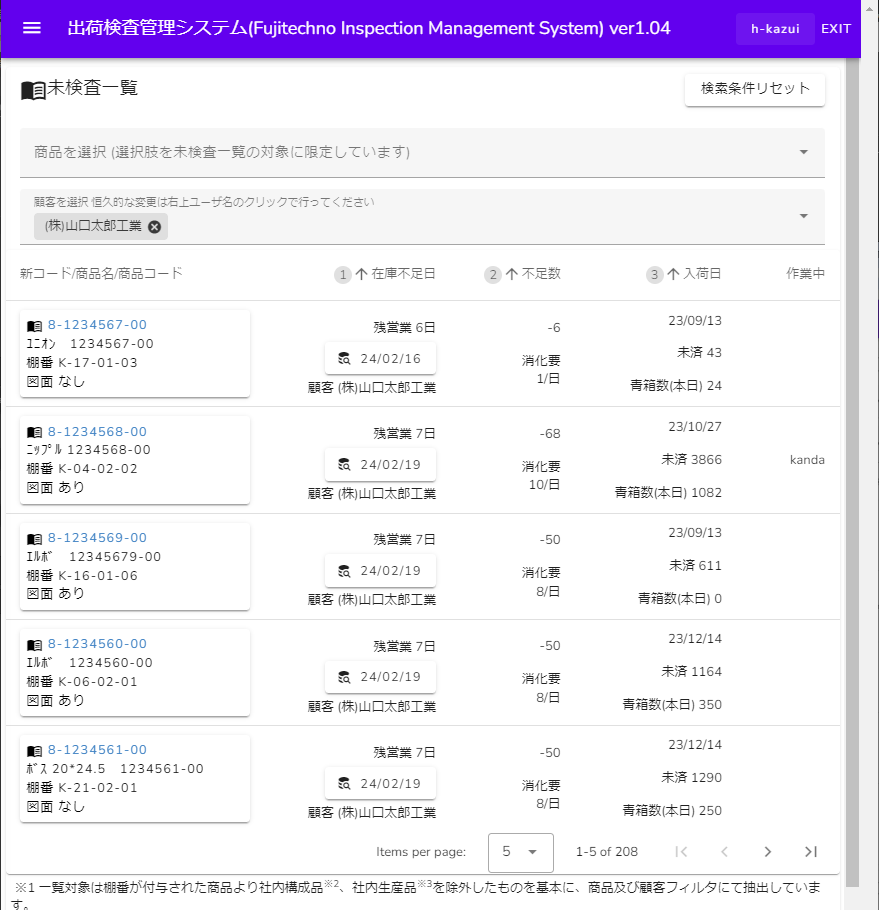Image resolution: width=879 pixels, height=910 pixels.
Task: Click 24/02/19 button in 8-1234561-00 row
Action: [x=380, y=783]
